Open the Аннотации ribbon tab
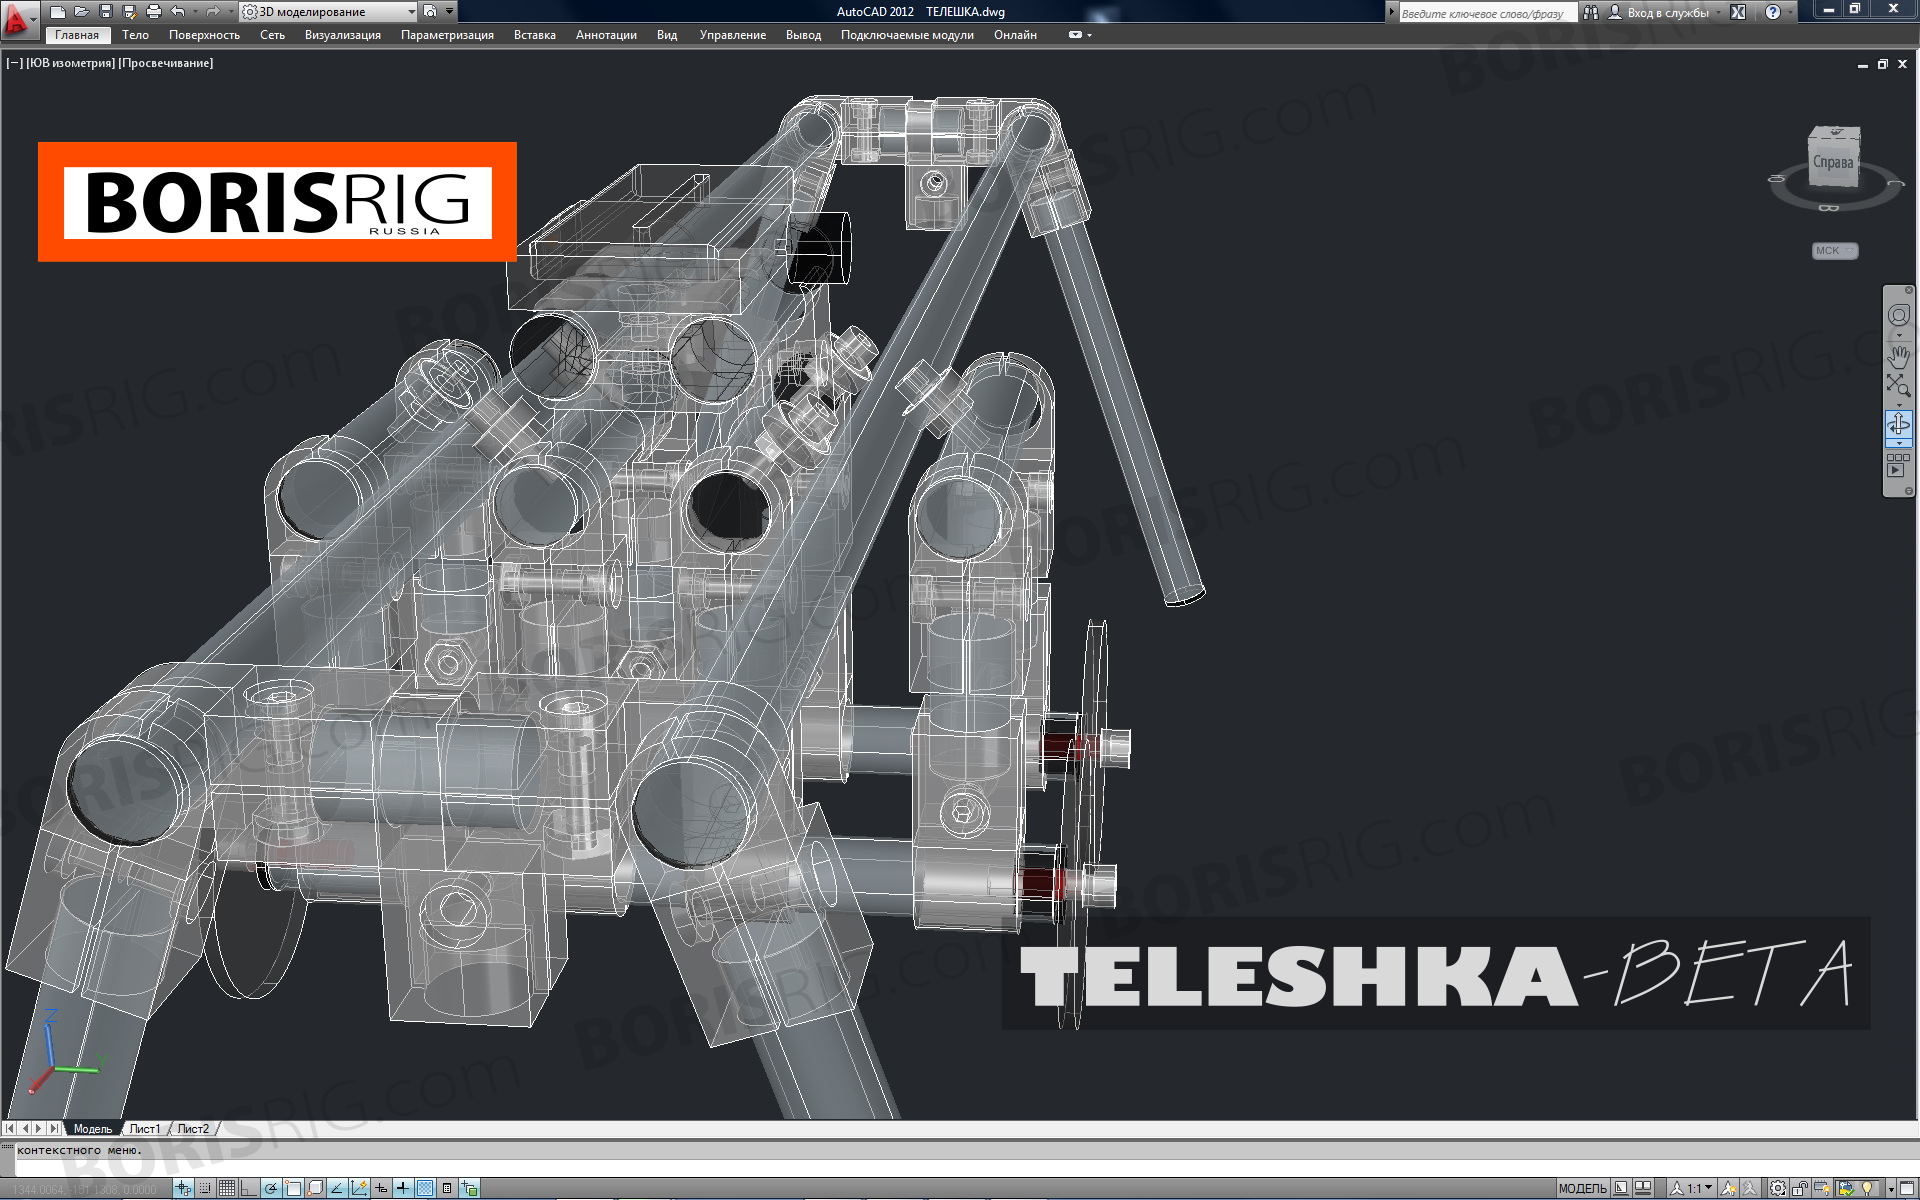The height and width of the screenshot is (1200, 1920). (606, 35)
